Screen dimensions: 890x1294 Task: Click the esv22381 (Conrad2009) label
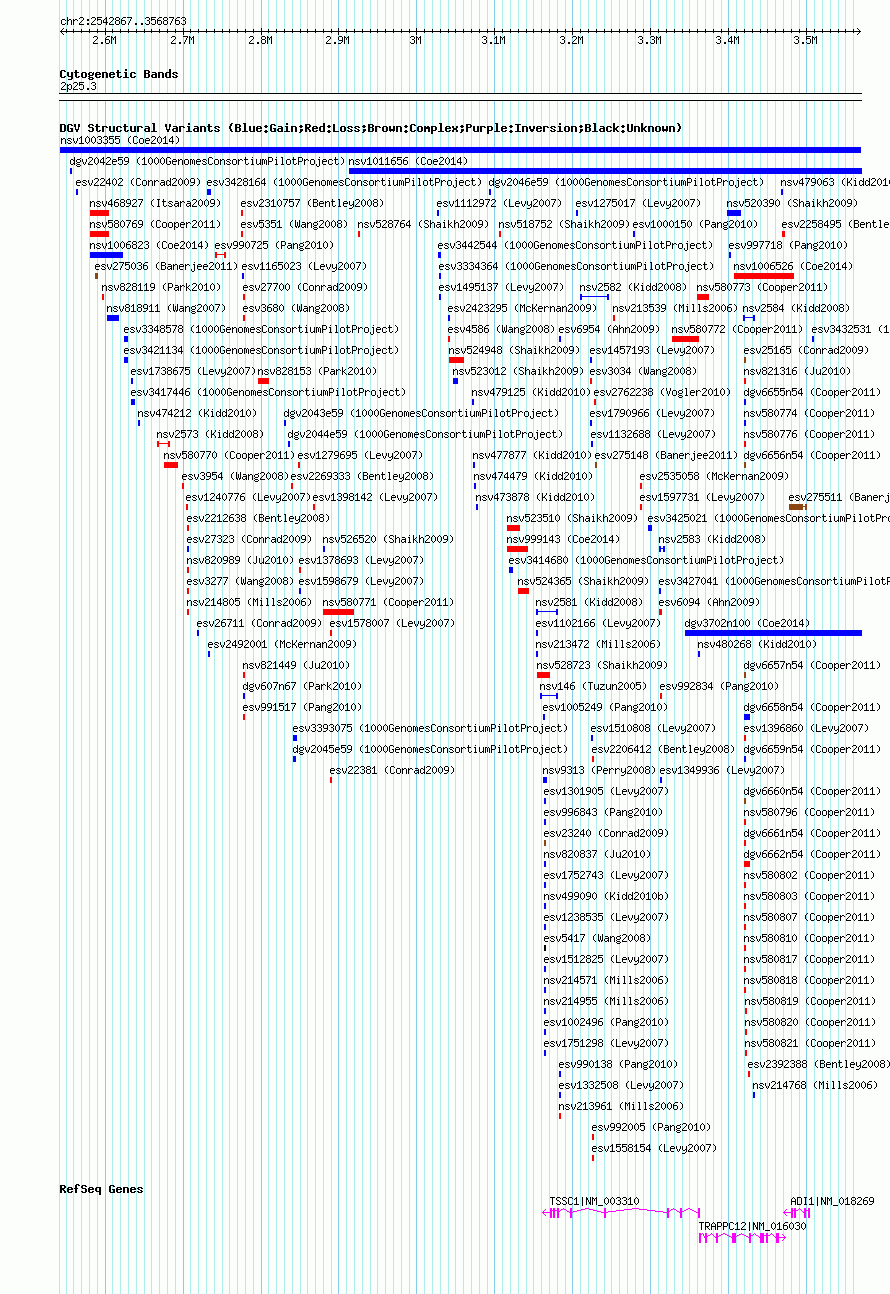(x=392, y=770)
